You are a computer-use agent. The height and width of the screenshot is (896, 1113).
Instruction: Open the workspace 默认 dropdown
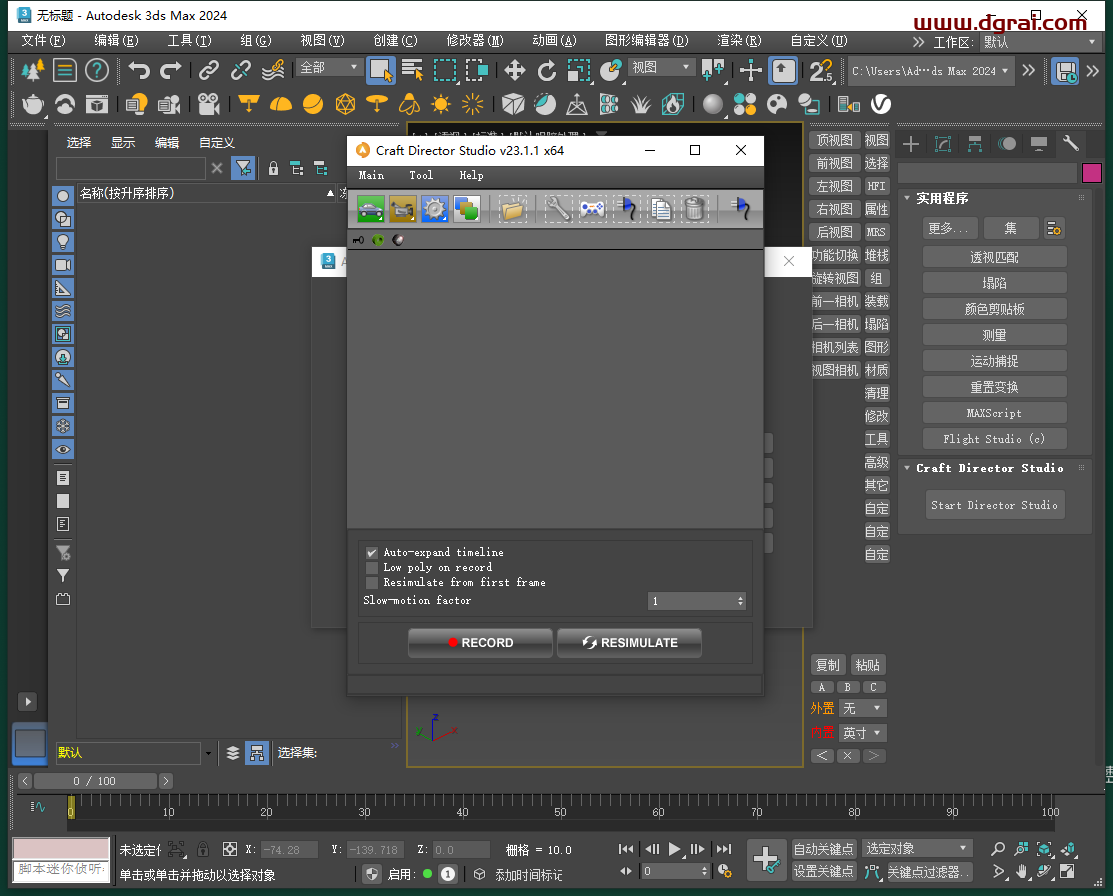pyautogui.click(x=1040, y=42)
